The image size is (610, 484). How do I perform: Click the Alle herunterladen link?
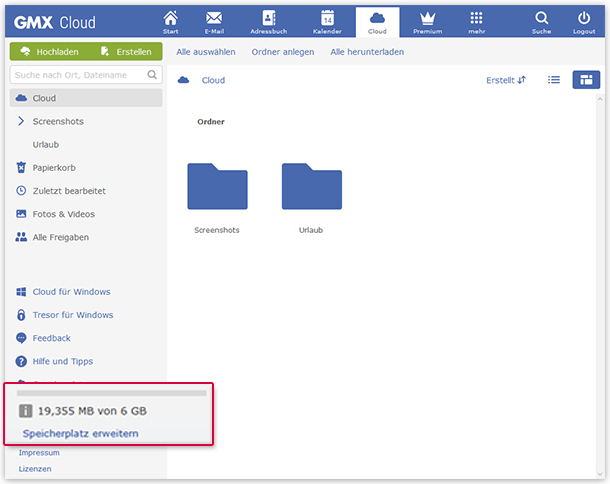[367, 52]
